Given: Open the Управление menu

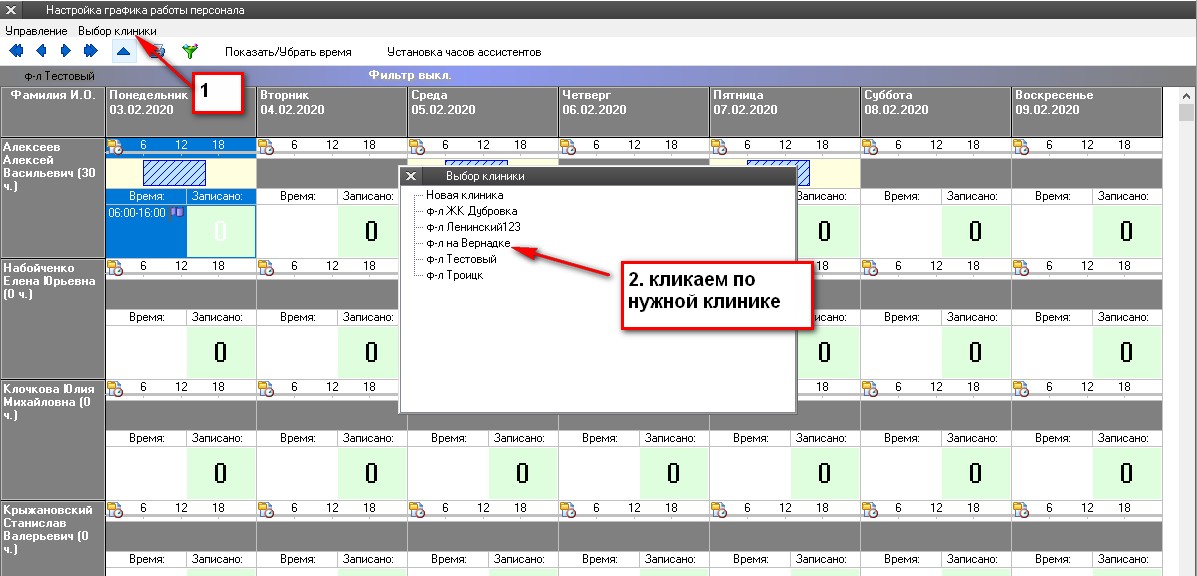Looking at the screenshot, I should [36, 31].
